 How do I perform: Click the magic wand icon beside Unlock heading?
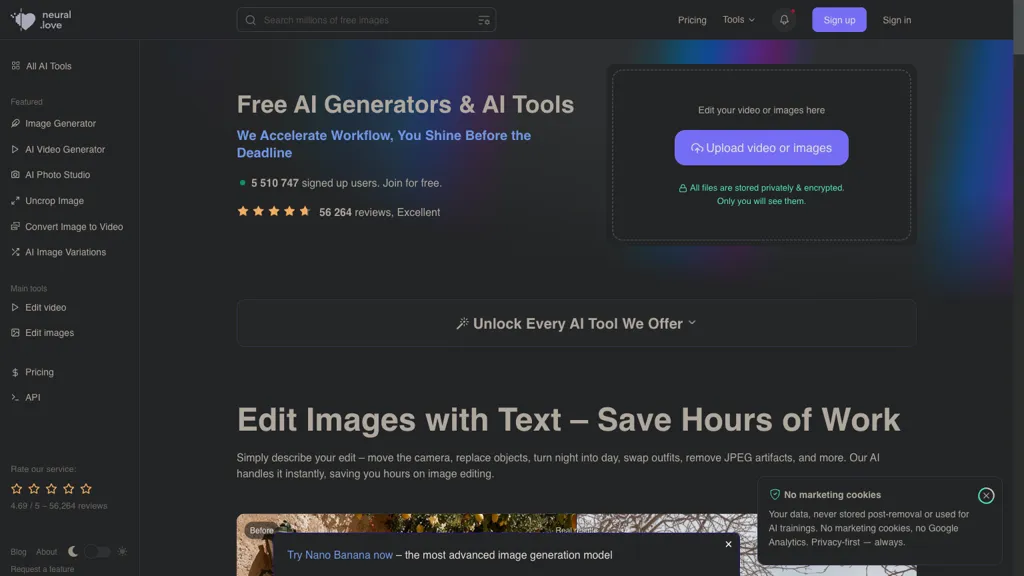pos(462,324)
